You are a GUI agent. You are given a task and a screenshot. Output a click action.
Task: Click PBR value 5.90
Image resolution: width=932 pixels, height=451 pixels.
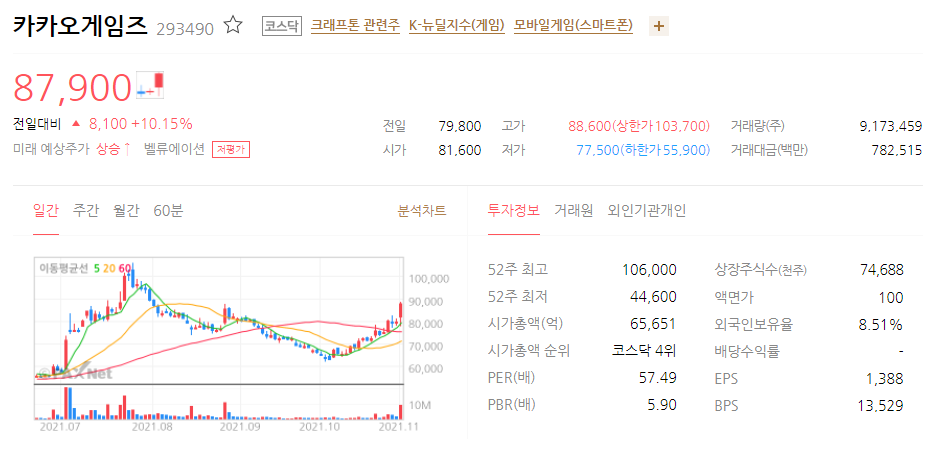click(660, 405)
